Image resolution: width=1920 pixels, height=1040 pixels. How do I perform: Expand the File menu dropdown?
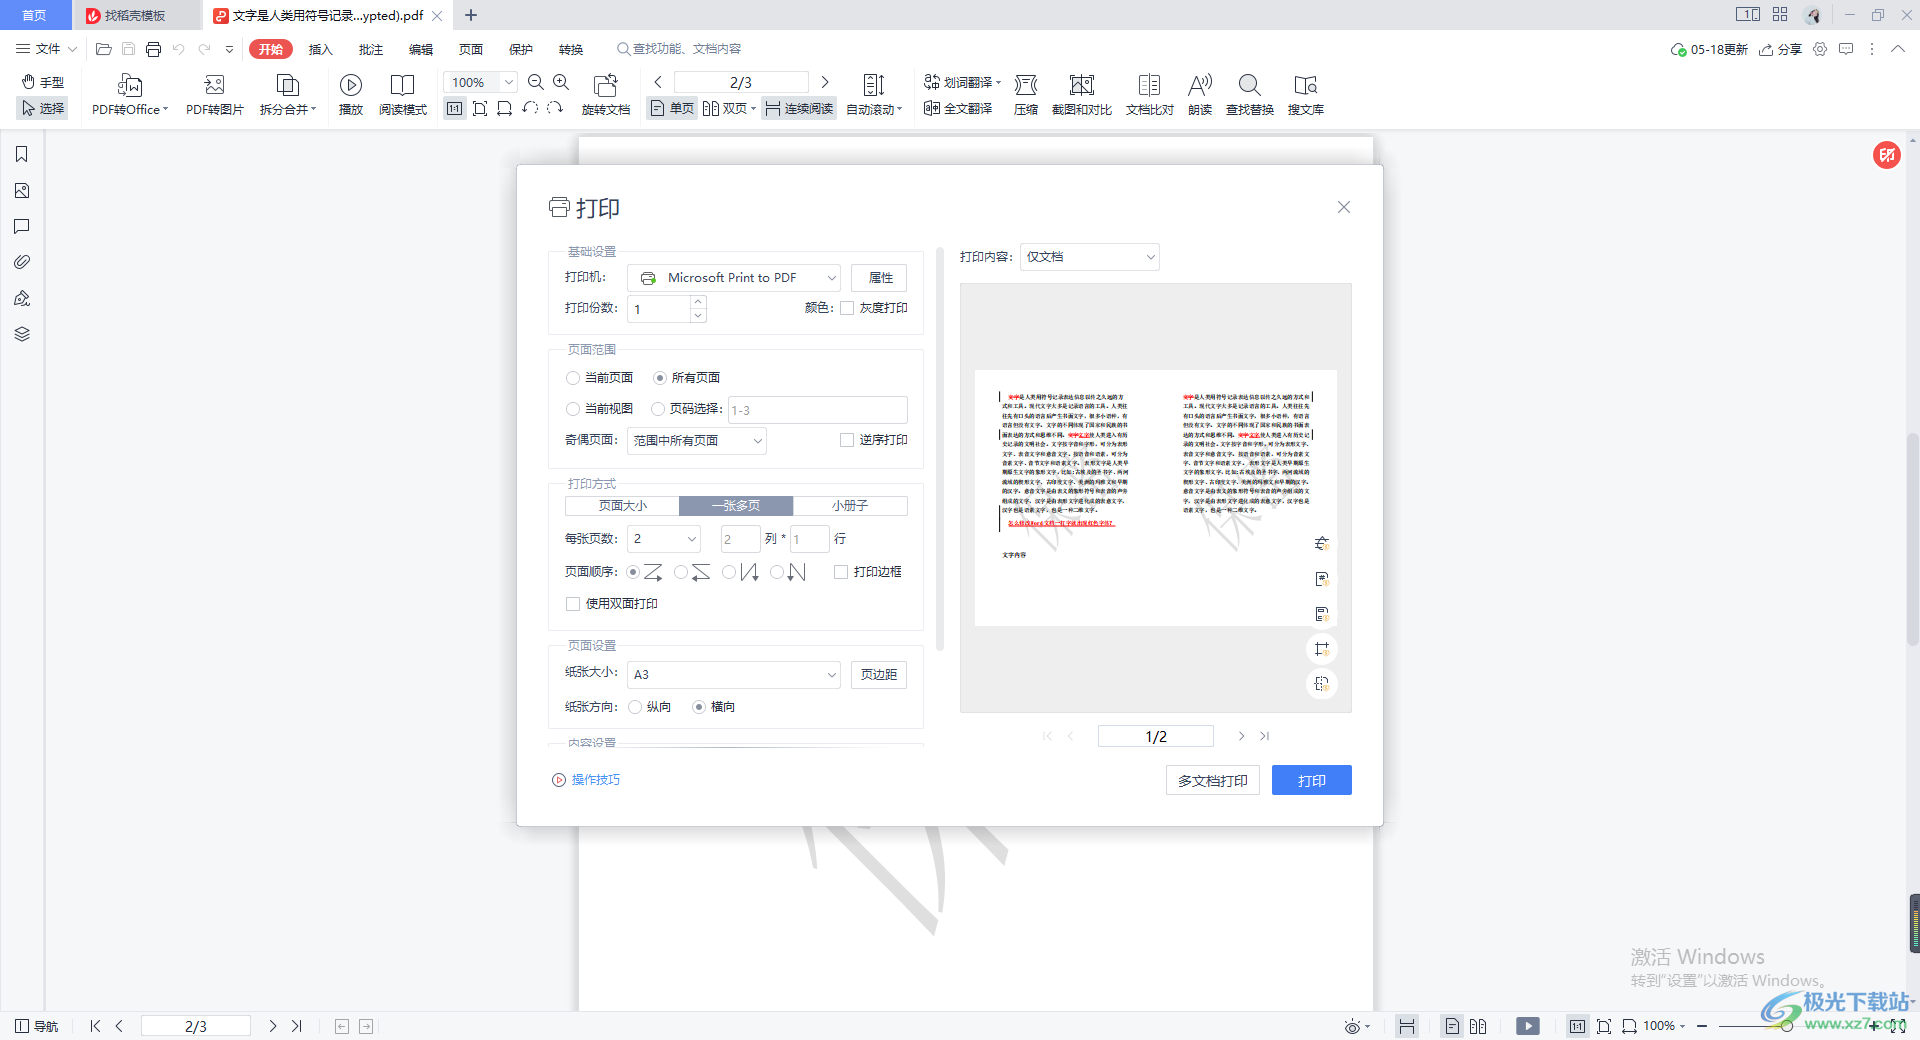[x=46, y=49]
